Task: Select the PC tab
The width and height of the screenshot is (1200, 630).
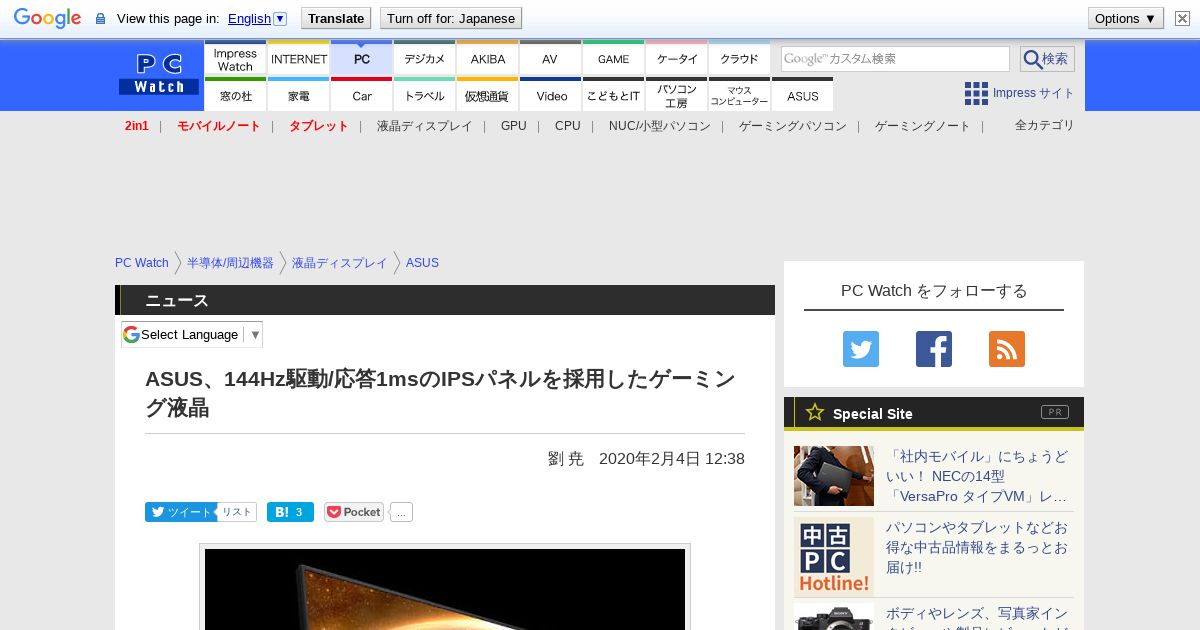Action: point(362,58)
